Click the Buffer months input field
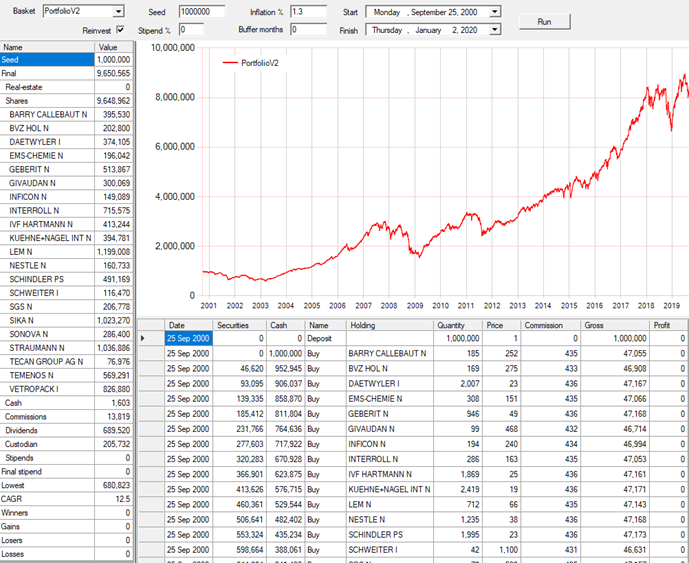Image resolution: width=689 pixels, height=563 pixels. click(x=308, y=30)
